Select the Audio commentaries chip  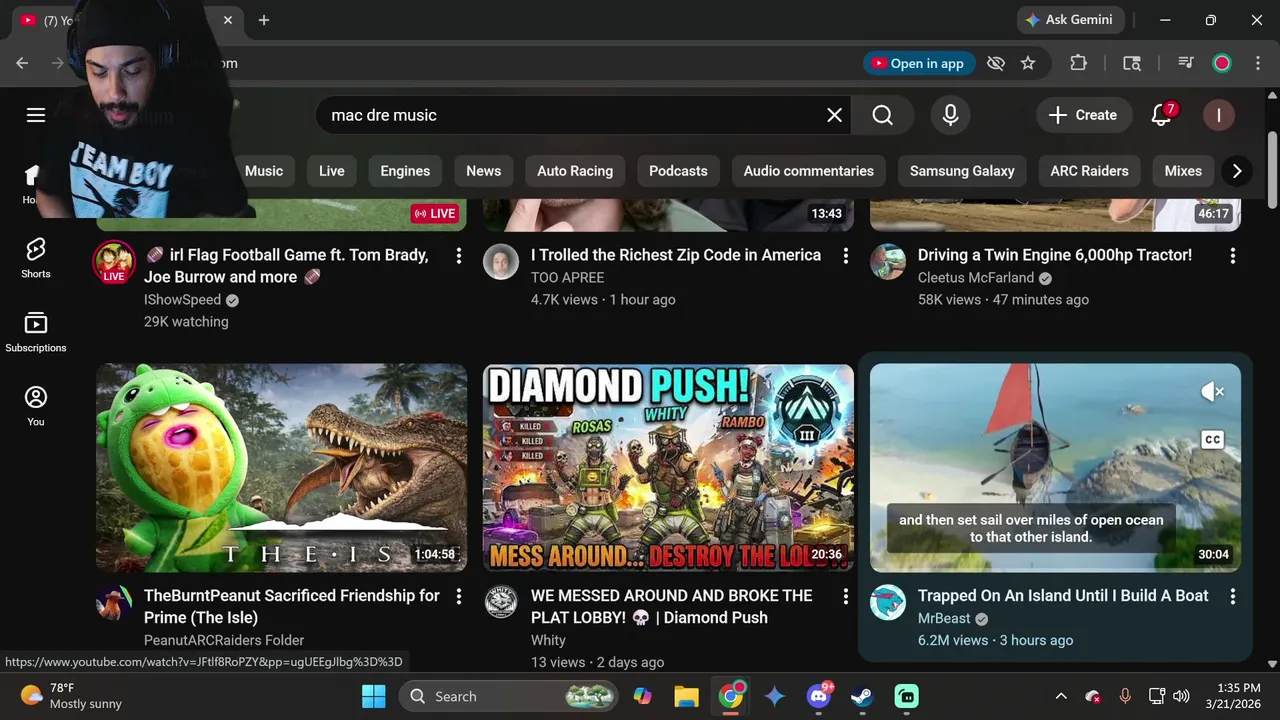tap(809, 171)
